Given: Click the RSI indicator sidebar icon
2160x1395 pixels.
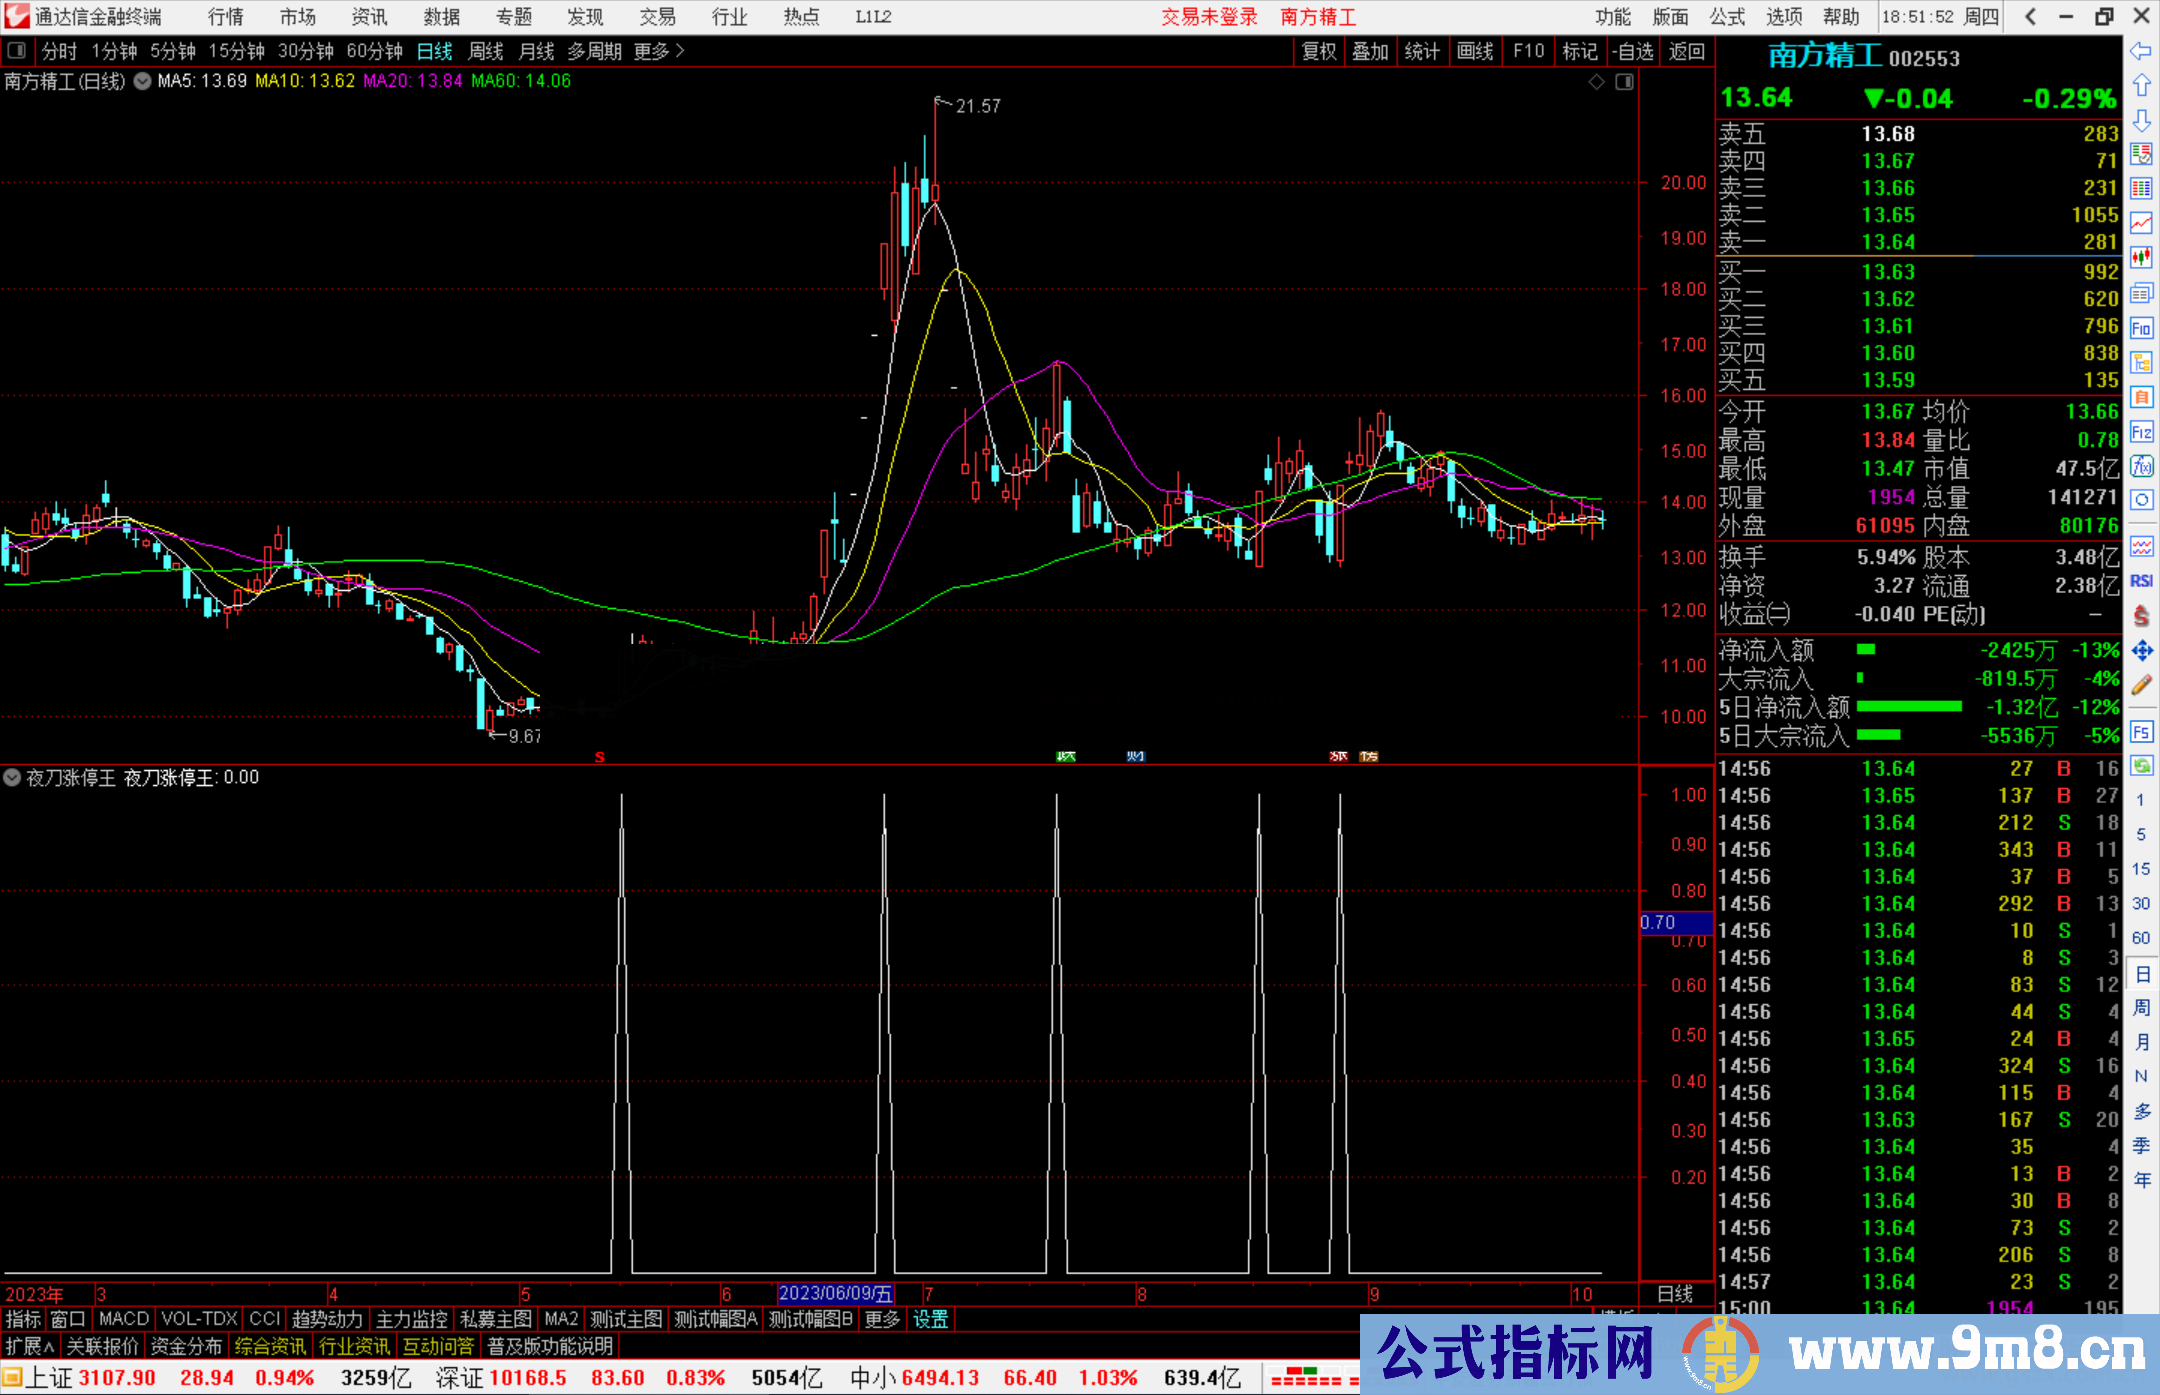Looking at the screenshot, I should pos(2141,581).
